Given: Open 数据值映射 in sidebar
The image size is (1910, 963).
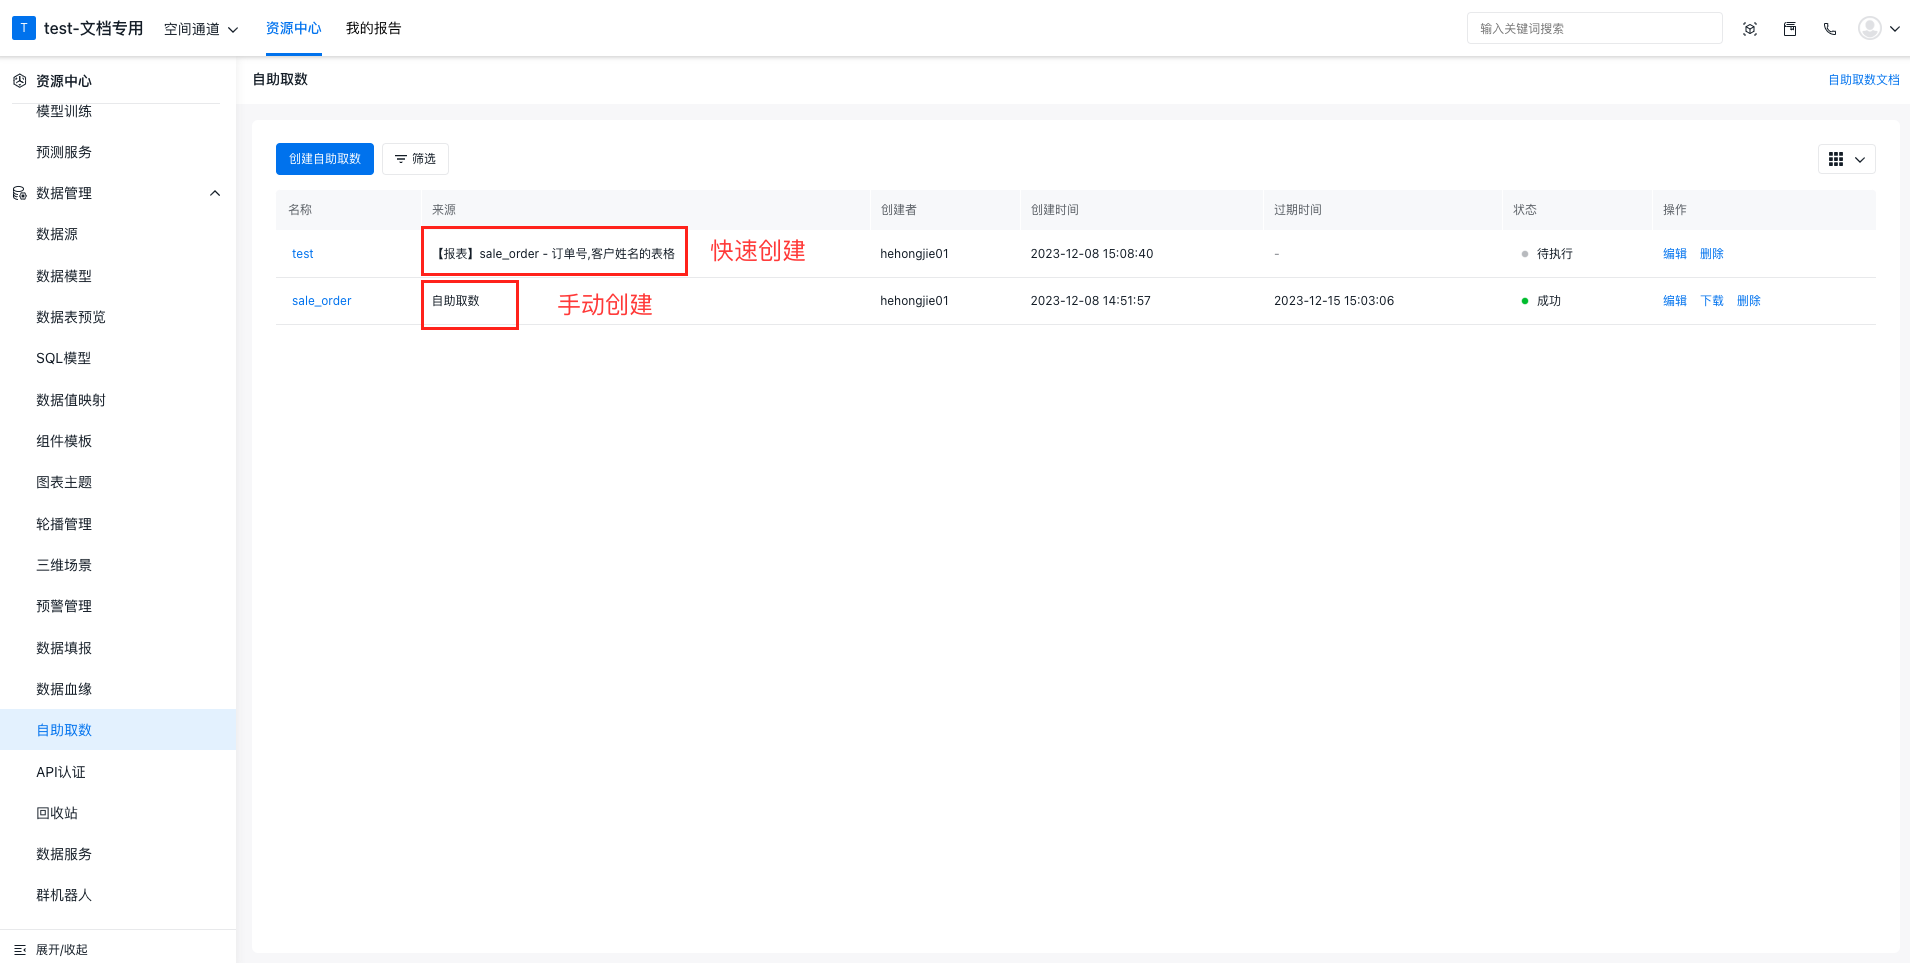Looking at the screenshot, I should pyautogui.click(x=71, y=400).
